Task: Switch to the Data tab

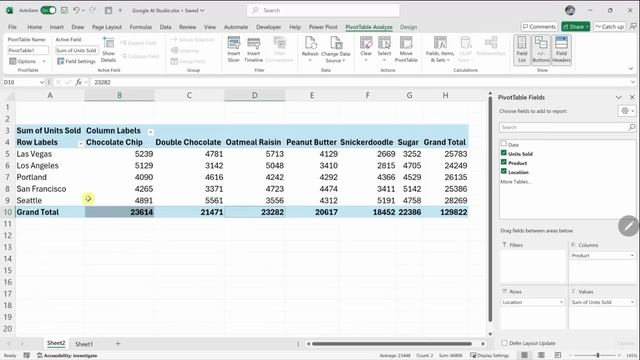Action: pyautogui.click(x=165, y=27)
